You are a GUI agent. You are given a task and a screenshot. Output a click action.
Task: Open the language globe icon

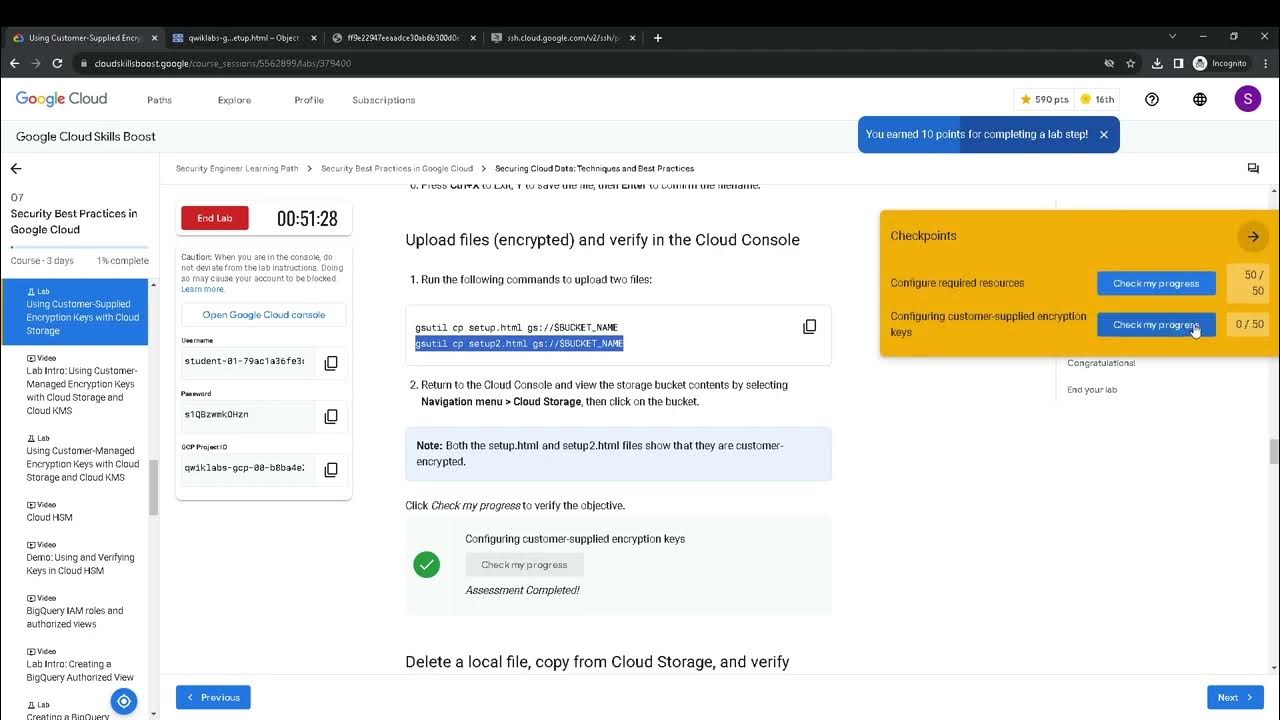(x=1200, y=99)
